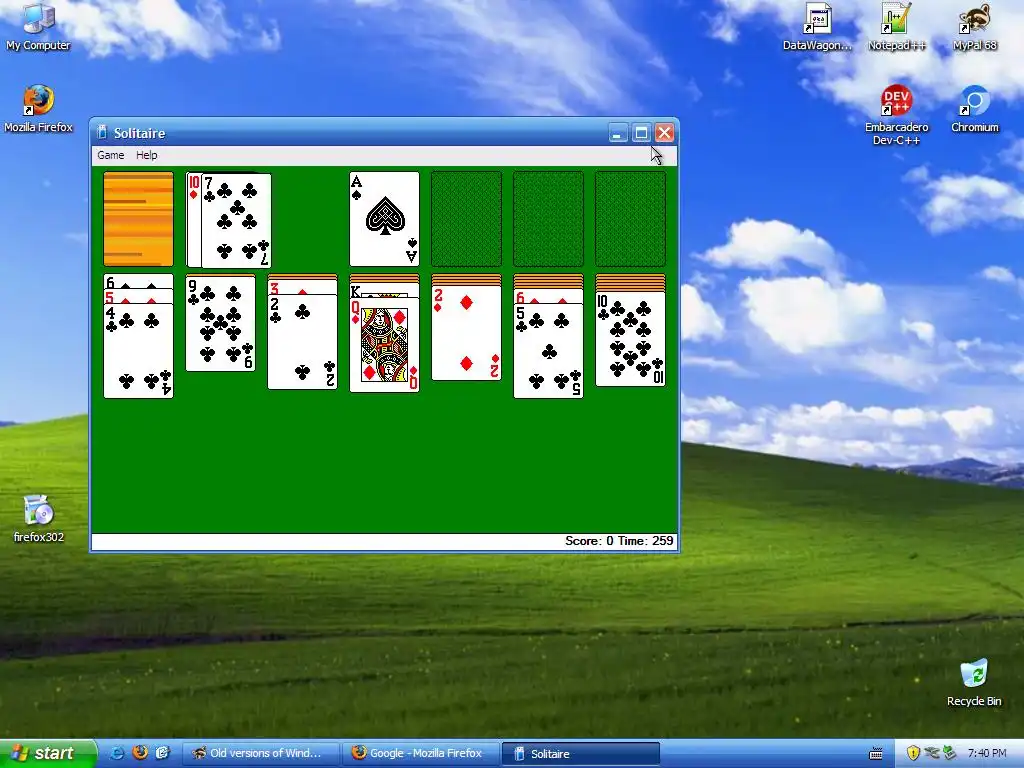
Task: Open the Help menu in Solitaire
Action: [x=146, y=155]
